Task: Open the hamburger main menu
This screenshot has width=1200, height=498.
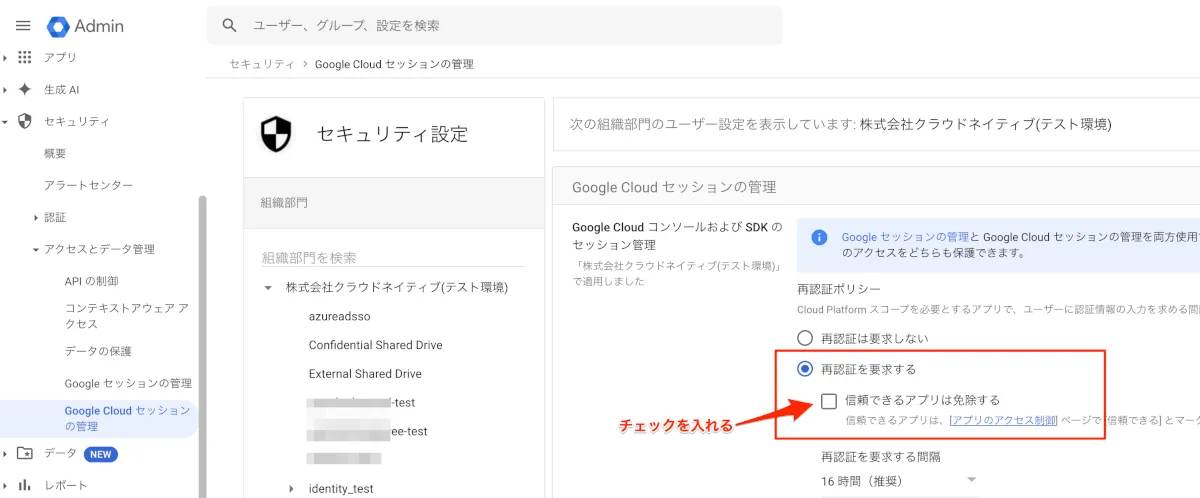Action: tap(23, 25)
